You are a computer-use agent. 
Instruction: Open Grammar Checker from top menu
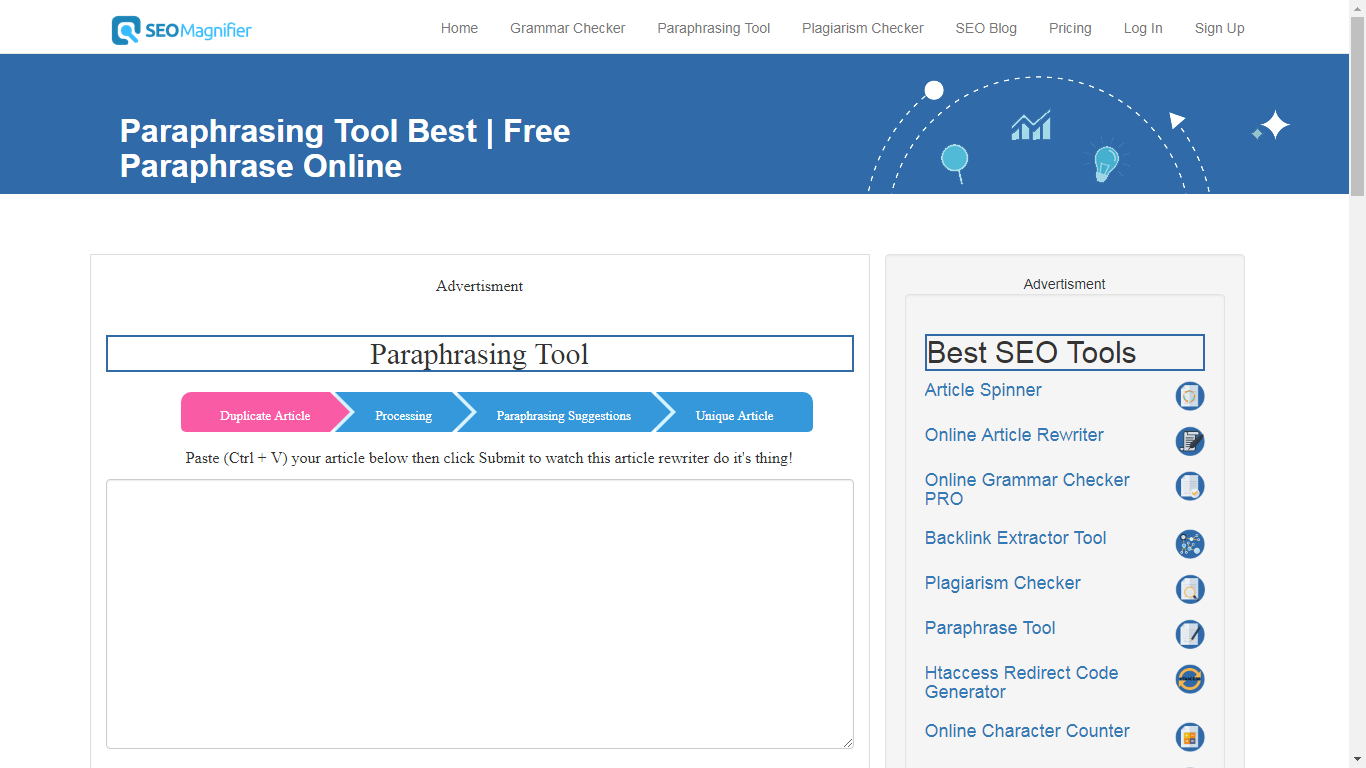pyautogui.click(x=567, y=28)
